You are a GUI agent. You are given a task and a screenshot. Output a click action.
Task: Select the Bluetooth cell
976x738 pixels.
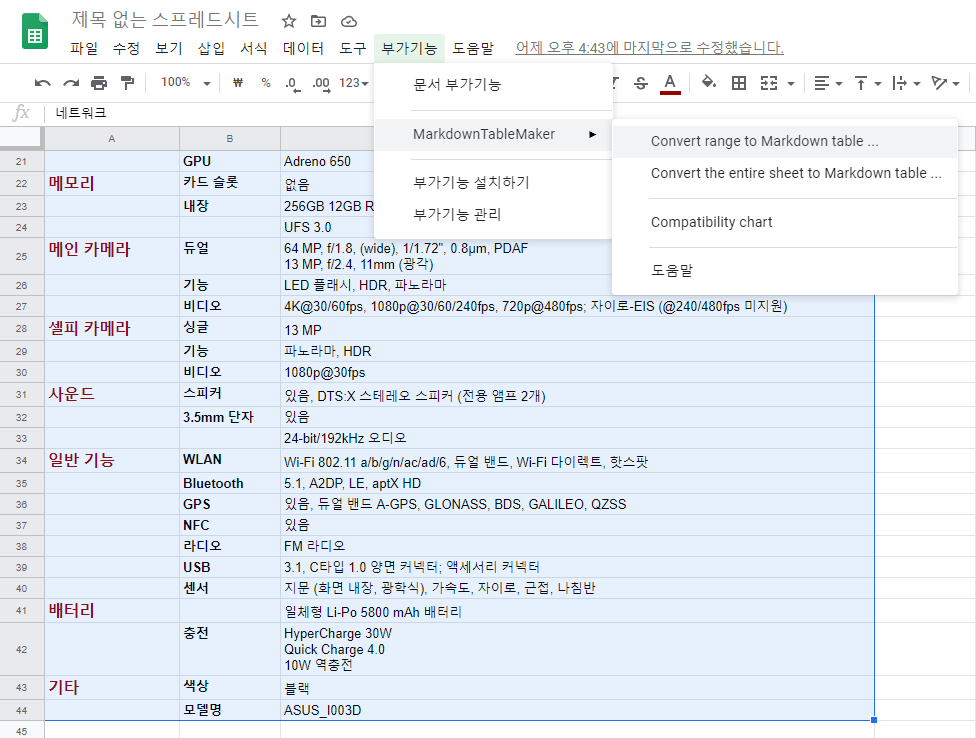230,483
